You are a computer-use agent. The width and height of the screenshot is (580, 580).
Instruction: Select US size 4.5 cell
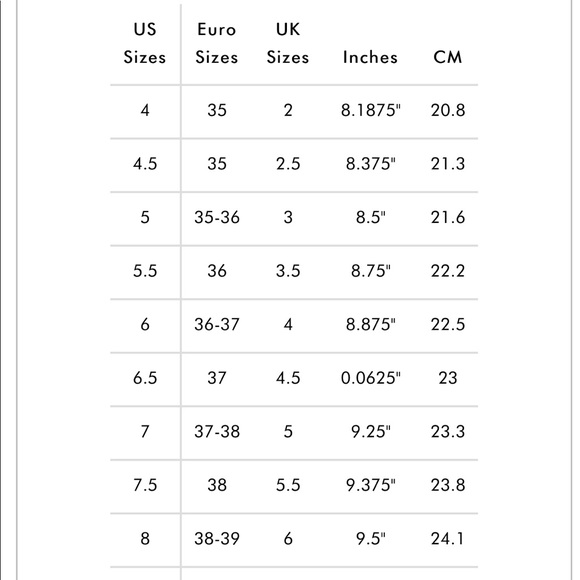tap(145, 164)
